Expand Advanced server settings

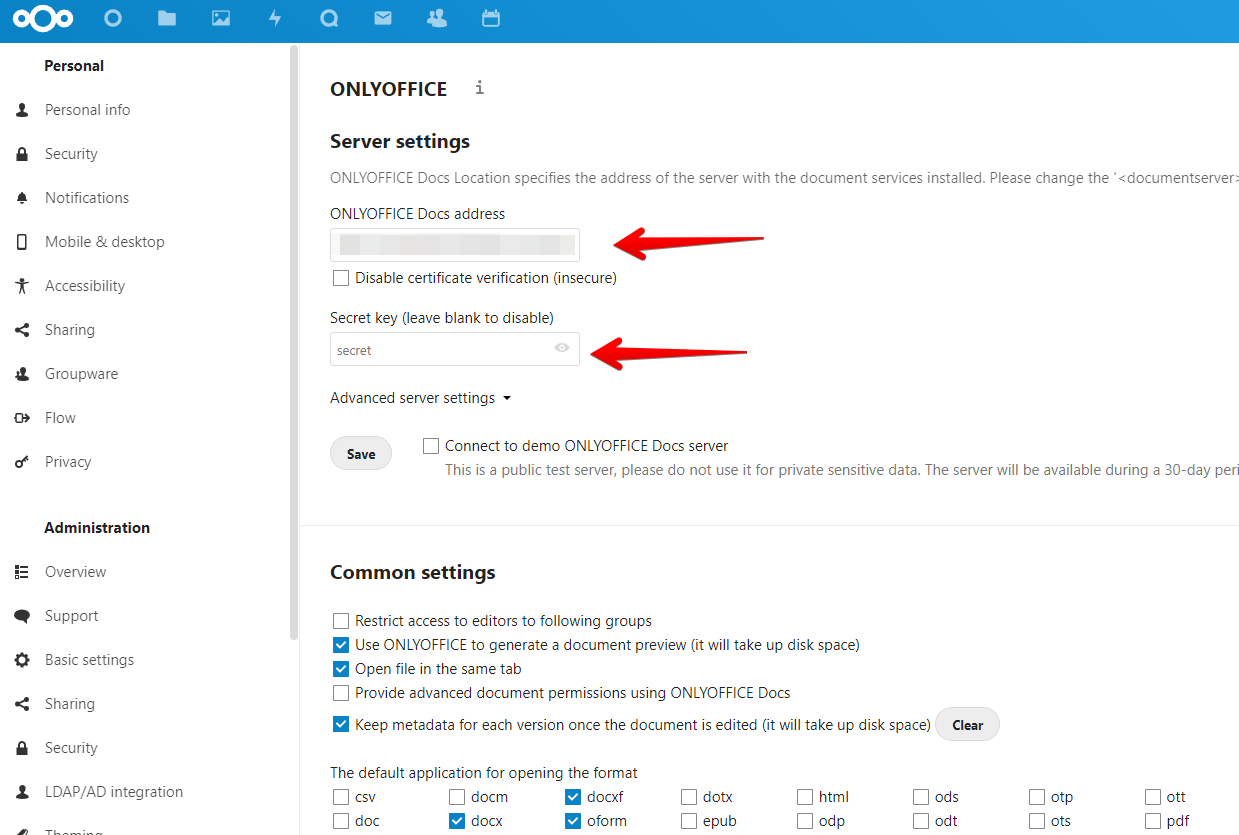[421, 398]
